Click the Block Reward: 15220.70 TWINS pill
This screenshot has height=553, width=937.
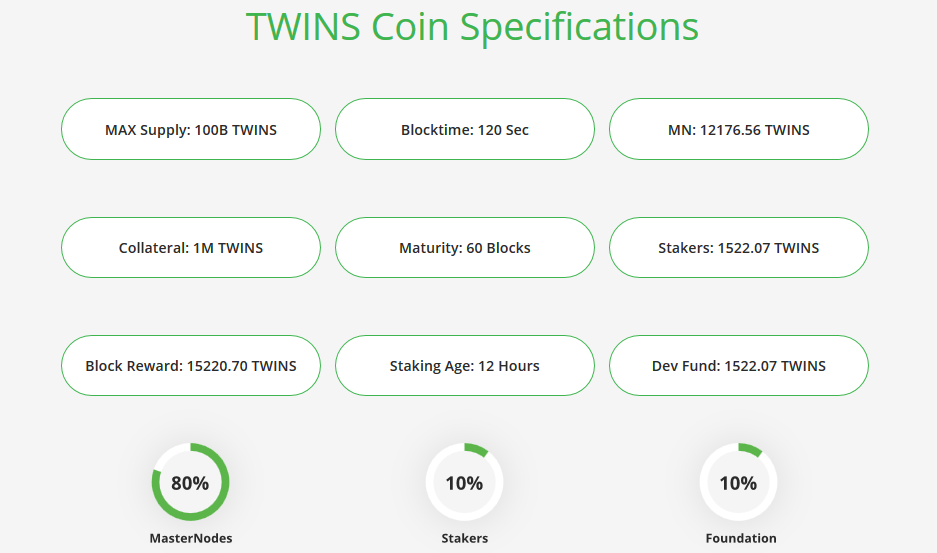coord(191,365)
